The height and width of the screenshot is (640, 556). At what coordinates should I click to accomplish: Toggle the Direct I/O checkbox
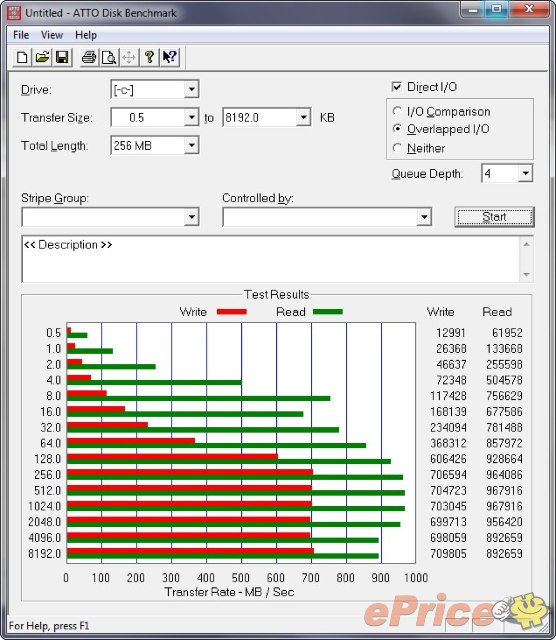(x=396, y=87)
